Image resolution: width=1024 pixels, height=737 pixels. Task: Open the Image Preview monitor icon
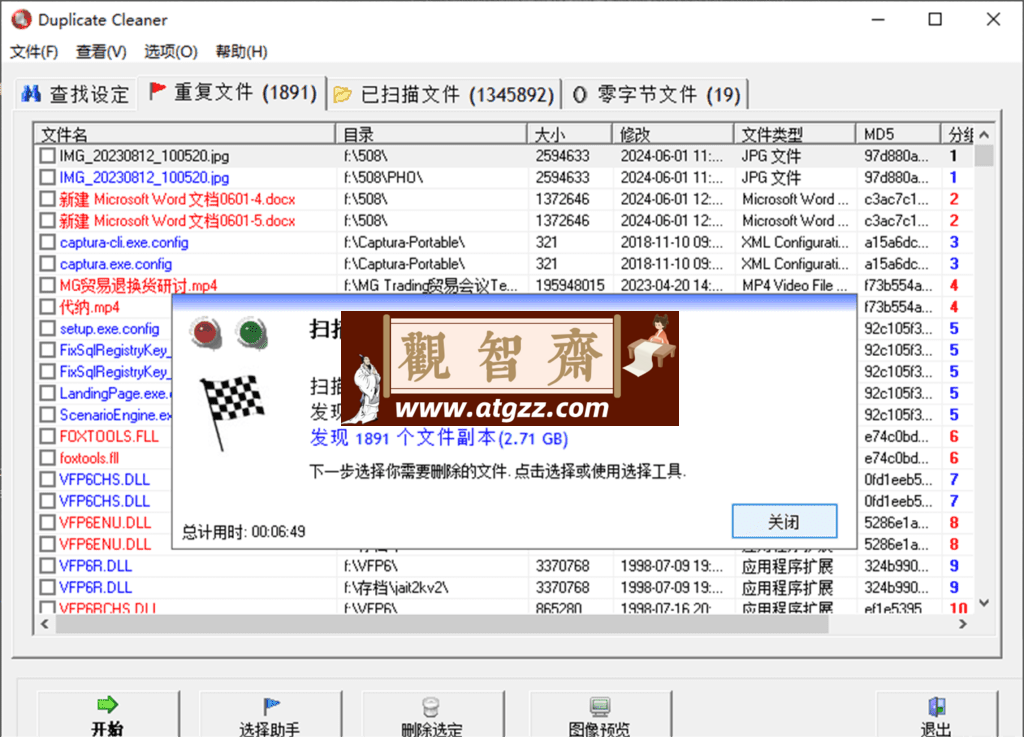pyautogui.click(x=600, y=706)
